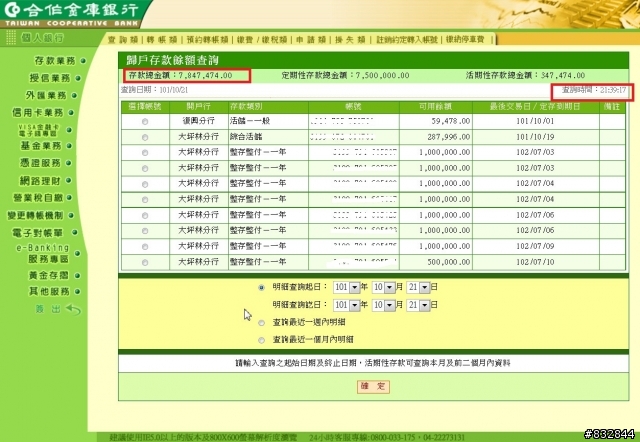Click the 存款總金額 7,847,474.00 total
The height and width of the screenshot is (442, 640).
[x=180, y=76]
